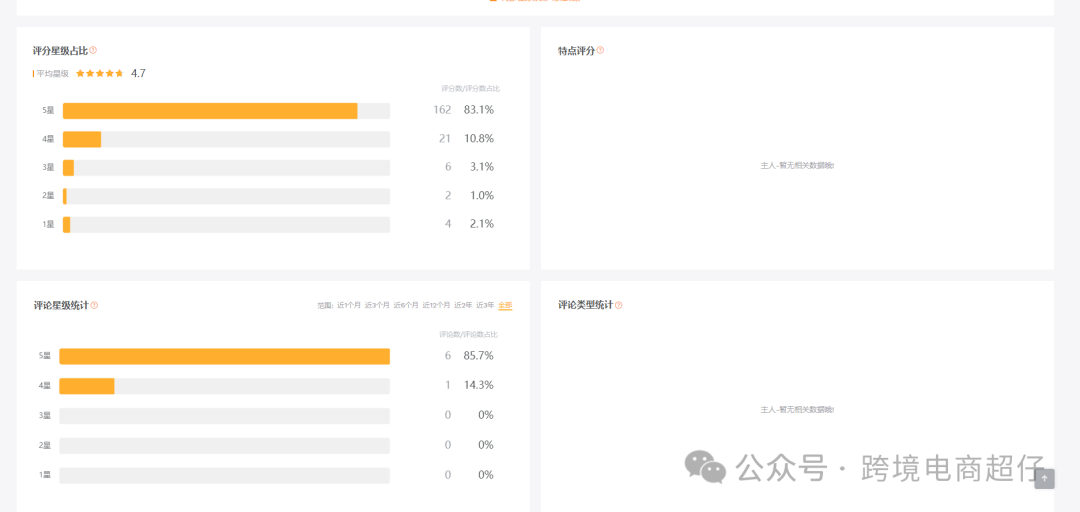Click the 5星 rating share bar

(210, 111)
